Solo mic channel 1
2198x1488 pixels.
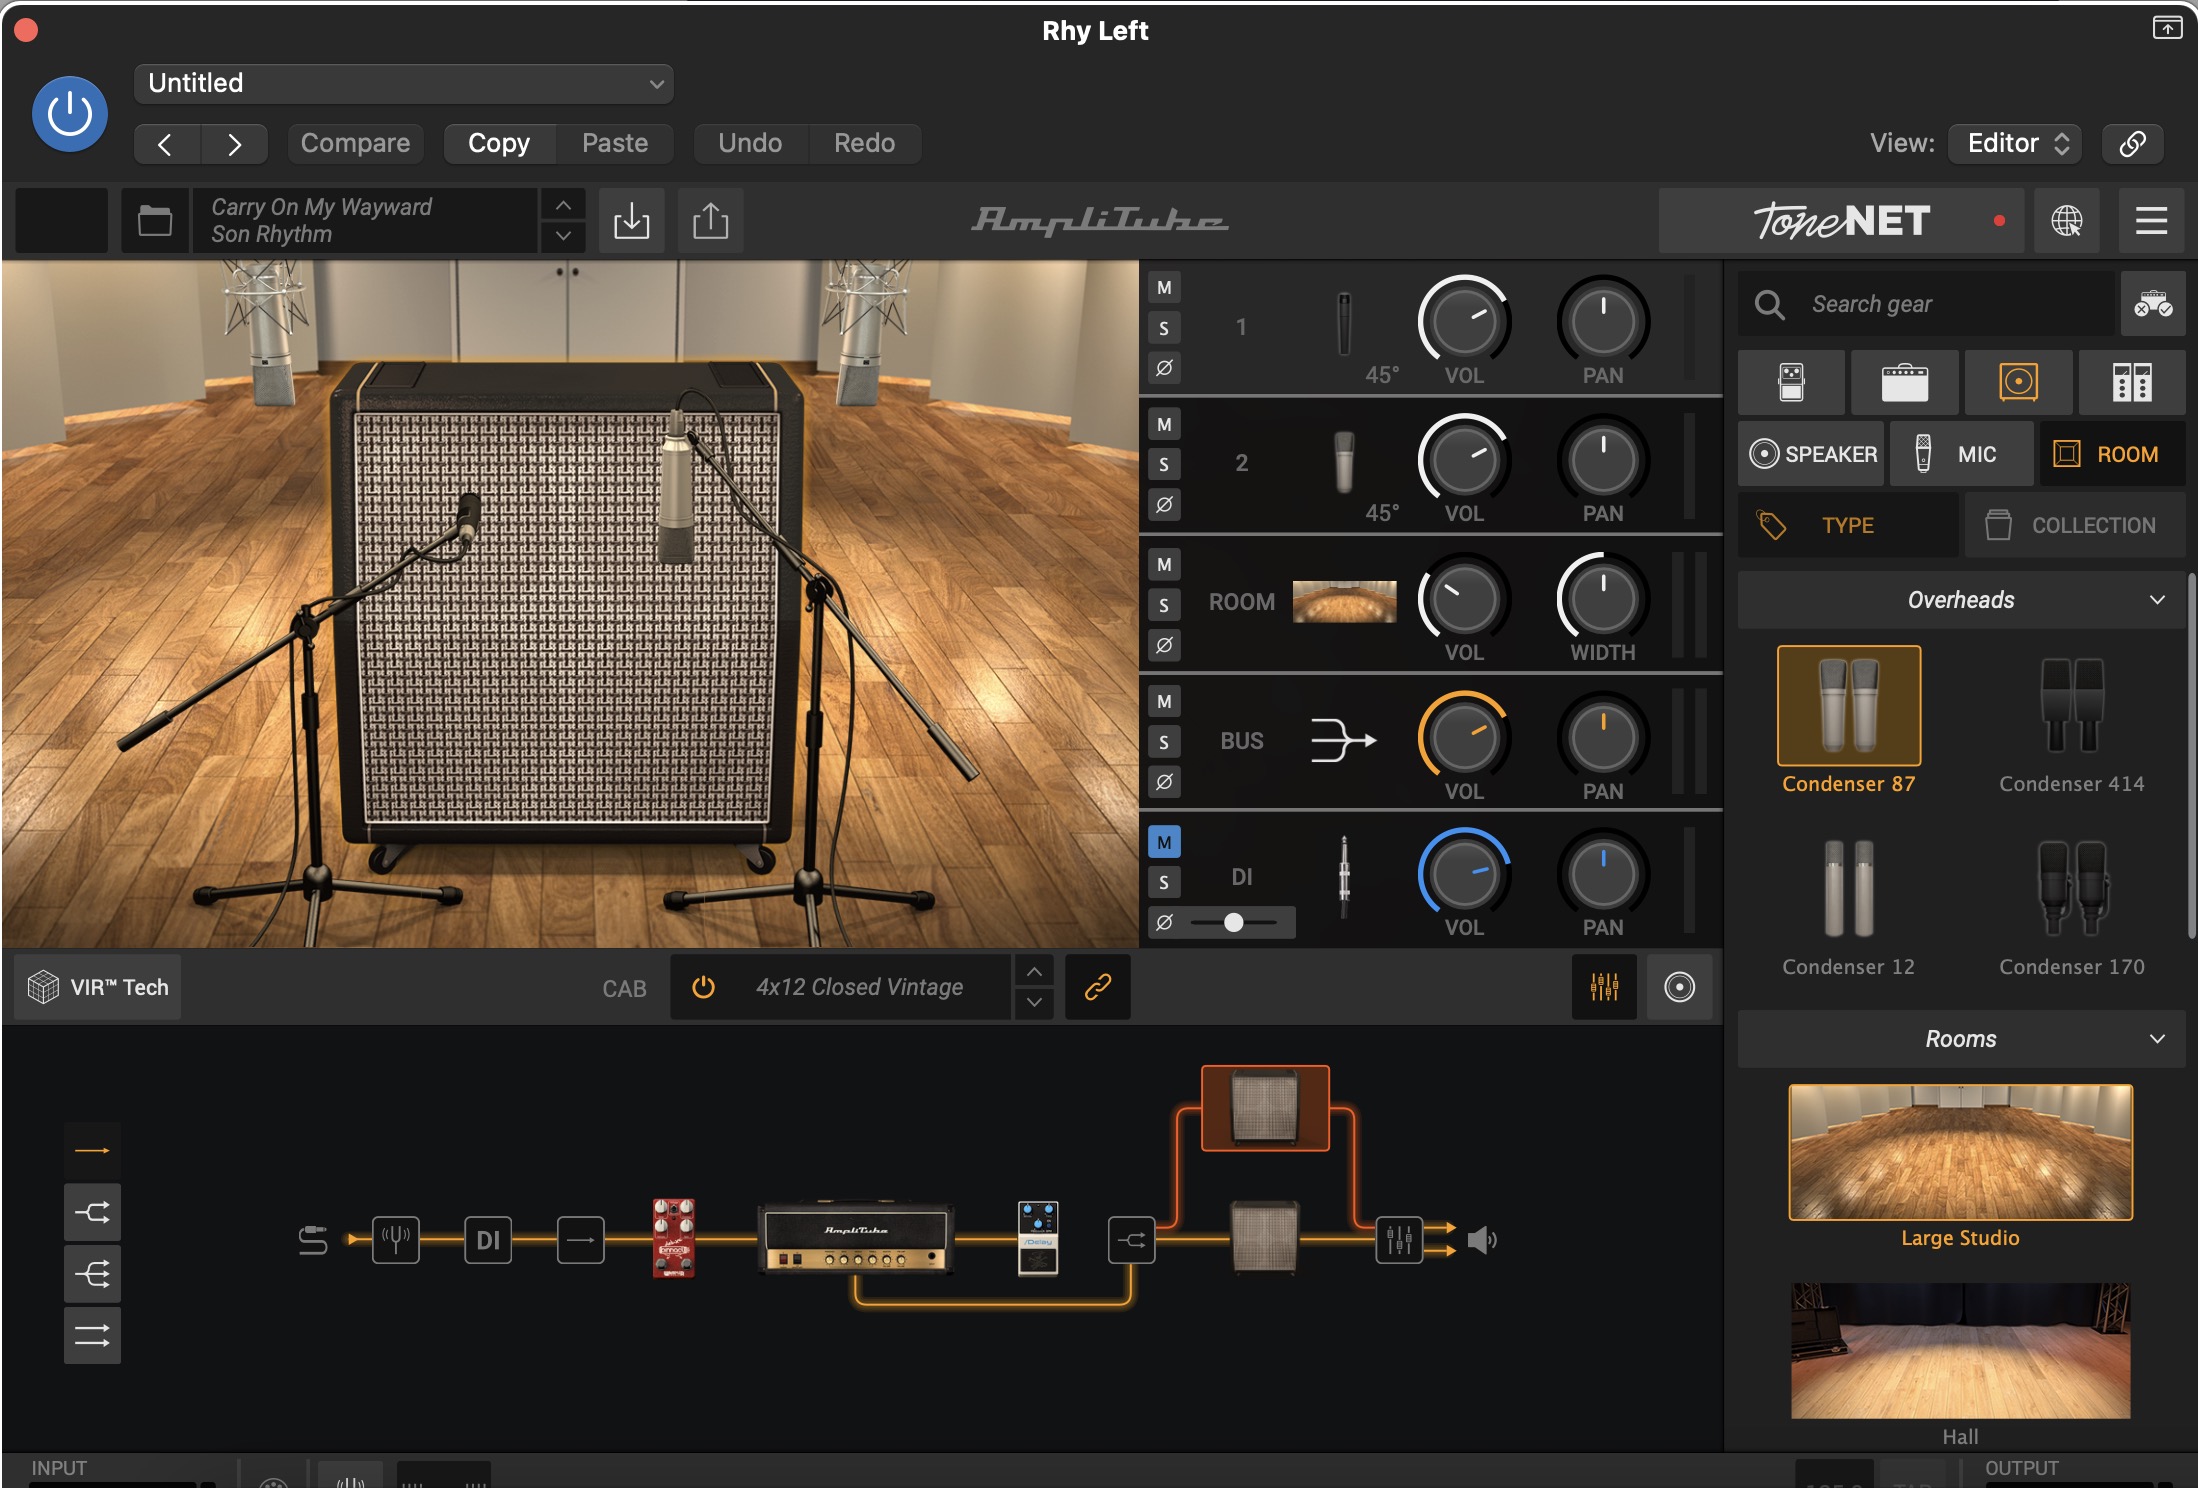(1164, 328)
